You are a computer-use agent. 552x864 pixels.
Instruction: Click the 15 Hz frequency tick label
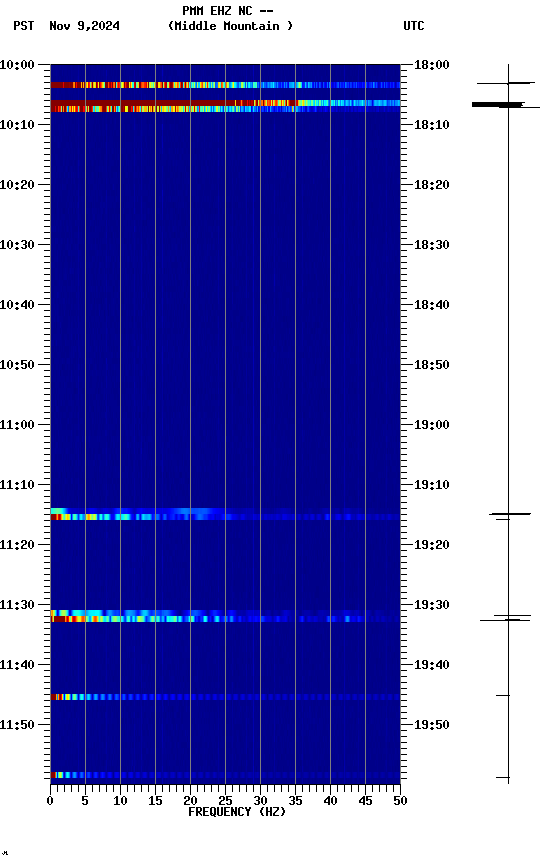(x=155, y=801)
